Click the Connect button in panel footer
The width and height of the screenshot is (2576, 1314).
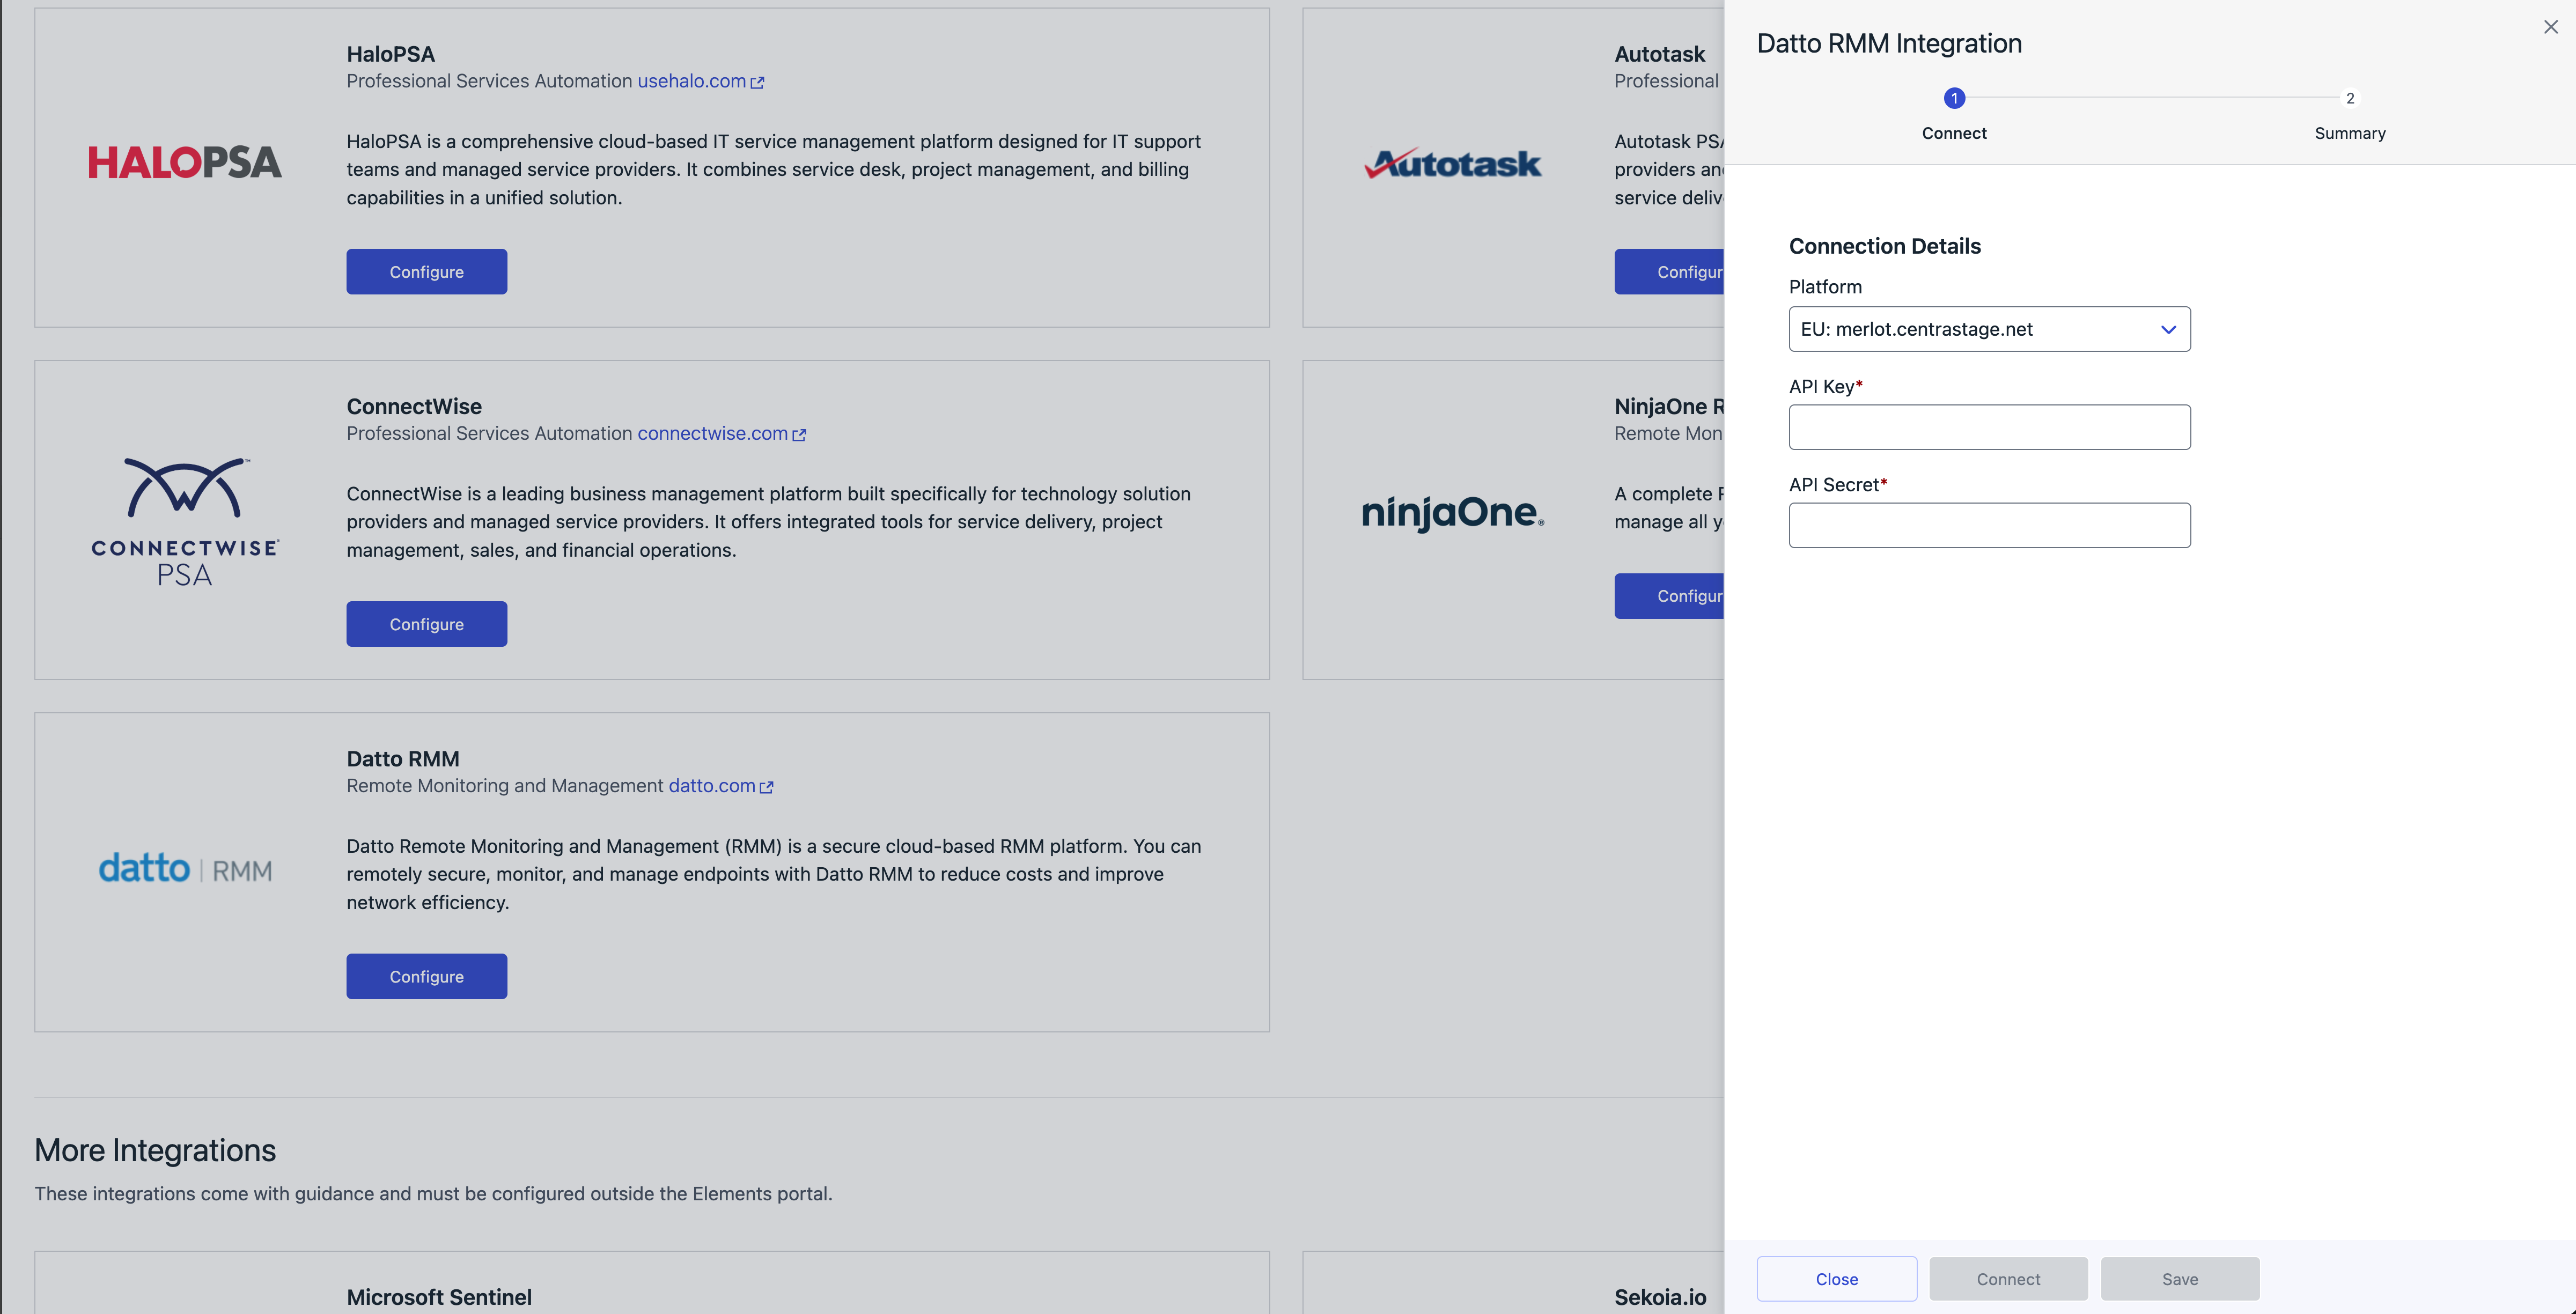point(2008,1278)
